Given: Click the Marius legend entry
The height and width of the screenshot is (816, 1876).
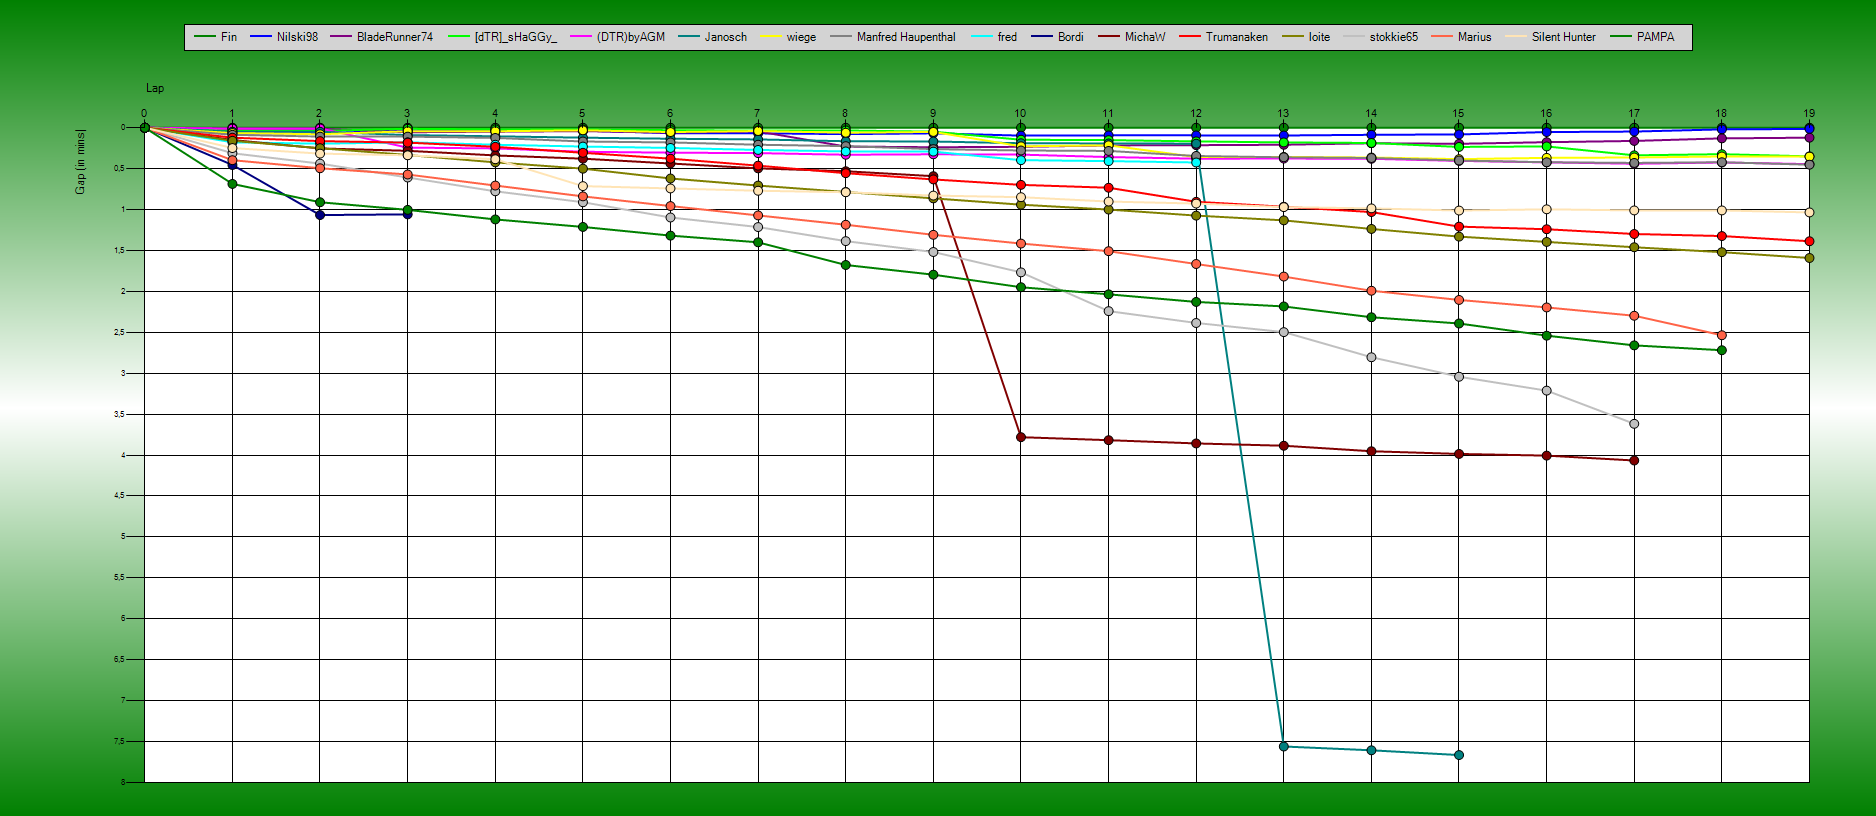Looking at the screenshot, I should pos(1461,37).
